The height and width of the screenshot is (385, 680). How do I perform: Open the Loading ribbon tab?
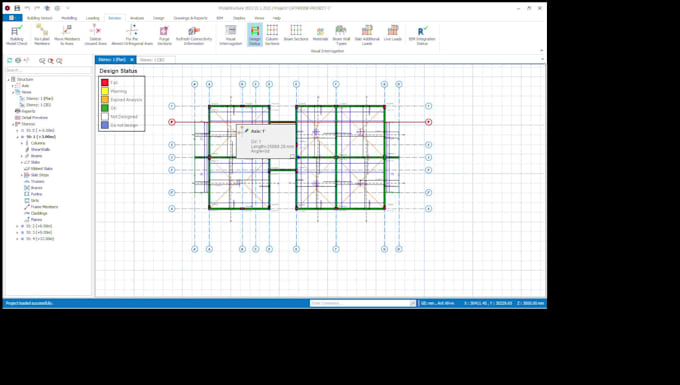pos(92,18)
